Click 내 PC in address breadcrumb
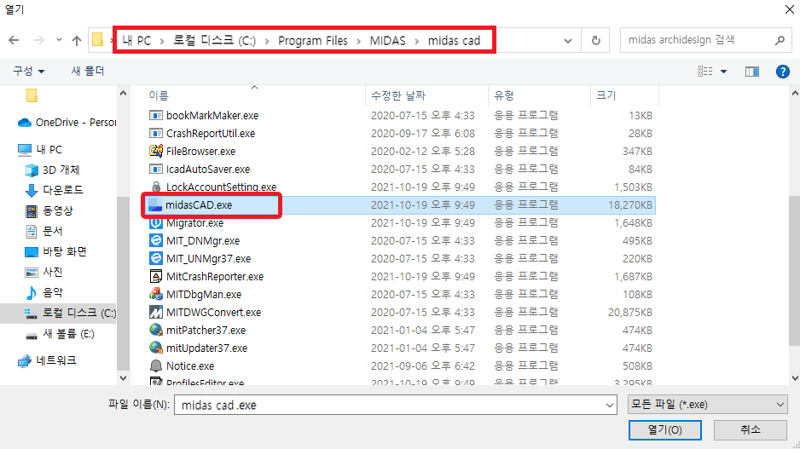Viewport: 800px width, 449px height. [136, 40]
